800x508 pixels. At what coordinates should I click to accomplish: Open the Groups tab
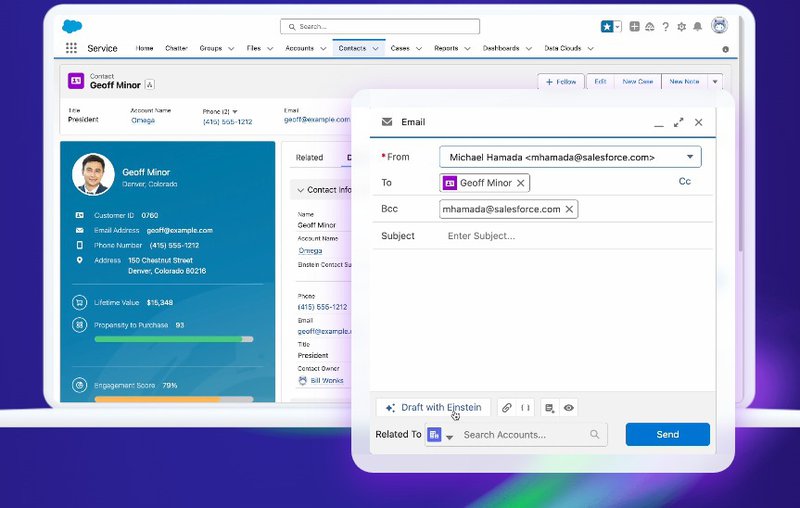click(x=211, y=48)
